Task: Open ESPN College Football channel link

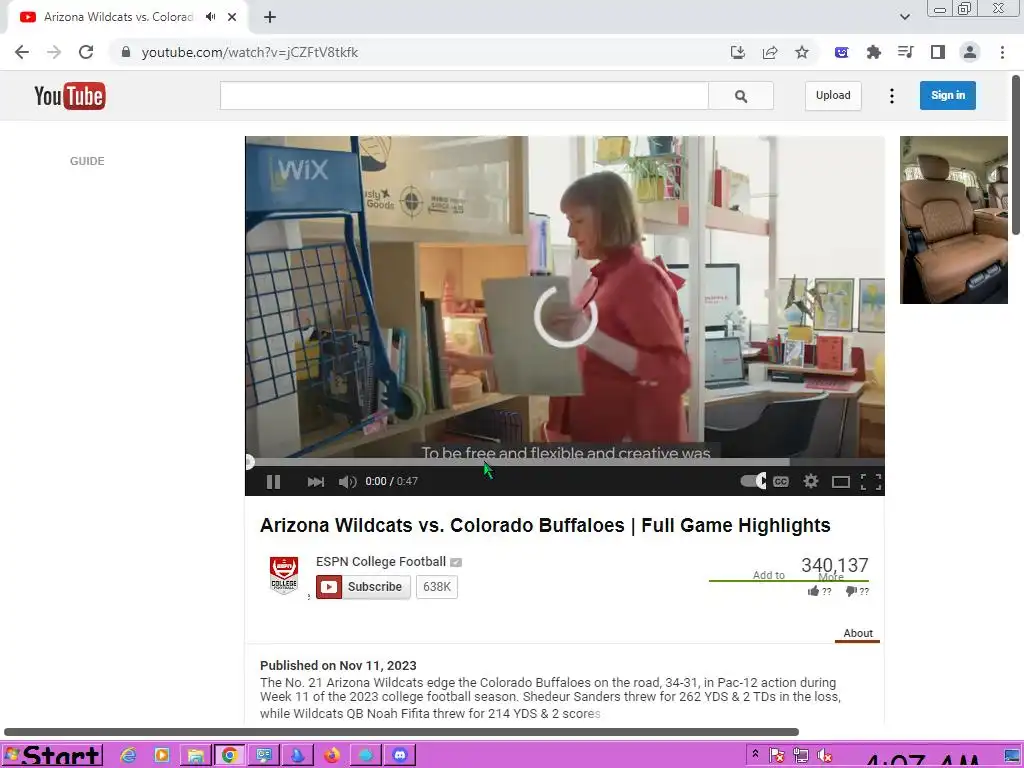Action: click(381, 562)
